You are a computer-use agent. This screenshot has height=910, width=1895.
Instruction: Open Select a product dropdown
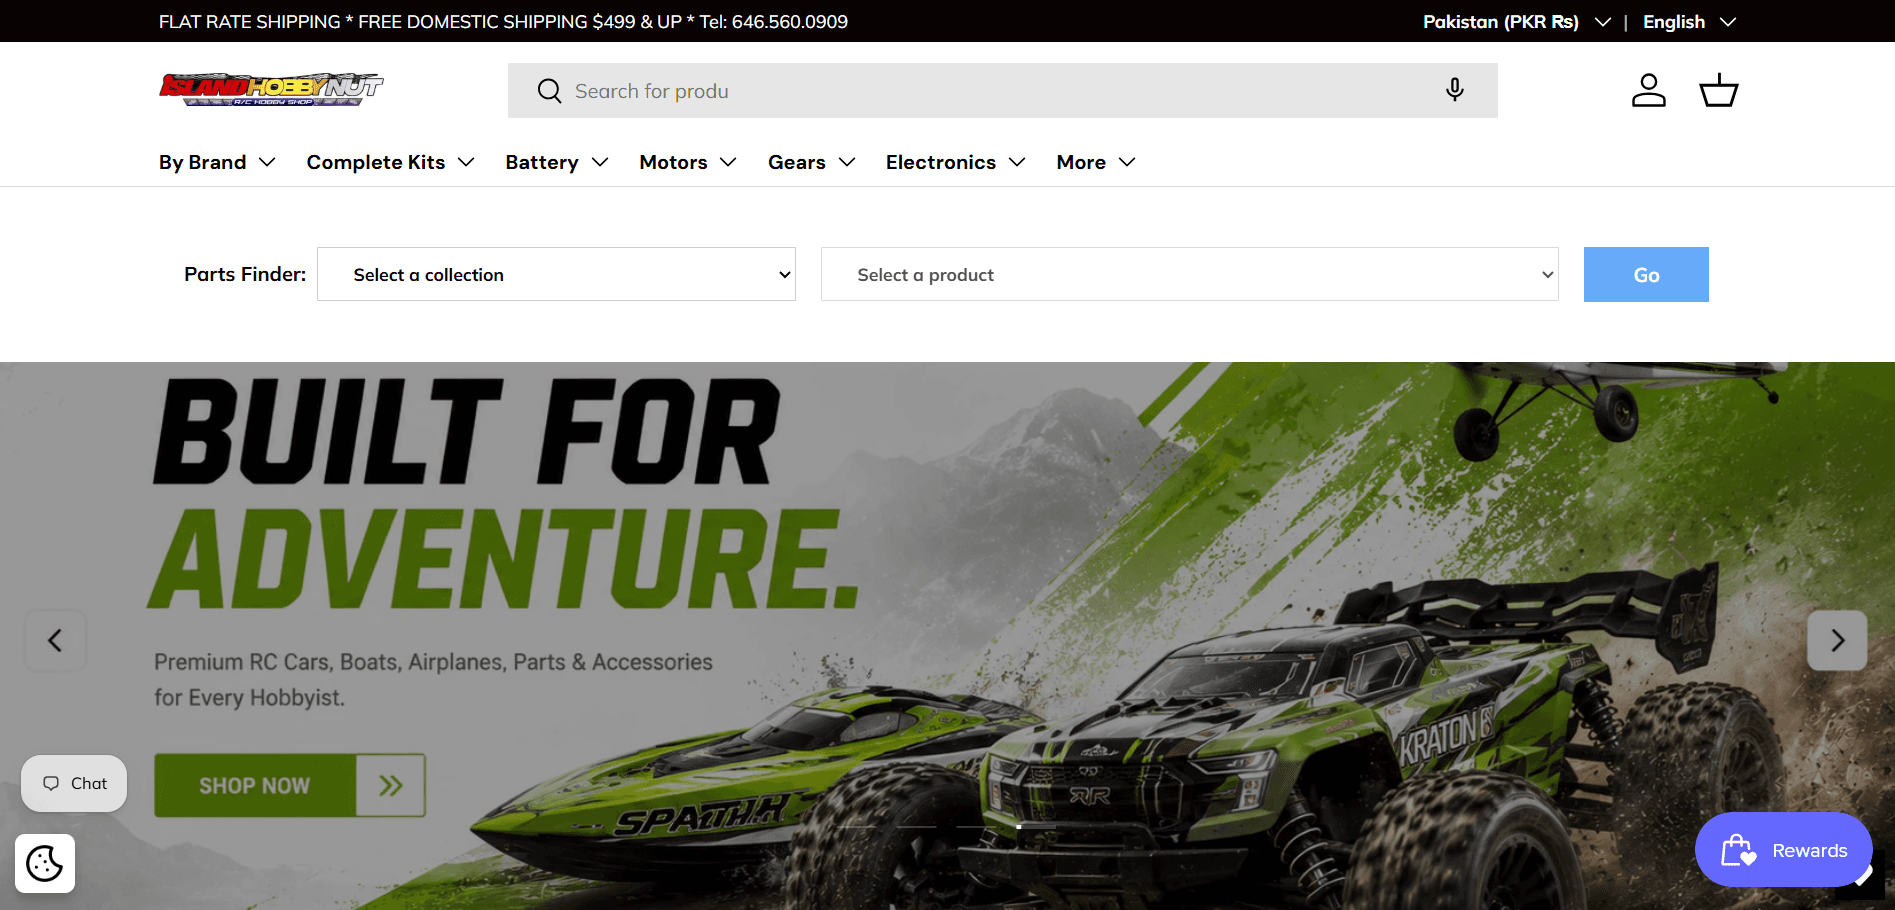(x=1189, y=274)
